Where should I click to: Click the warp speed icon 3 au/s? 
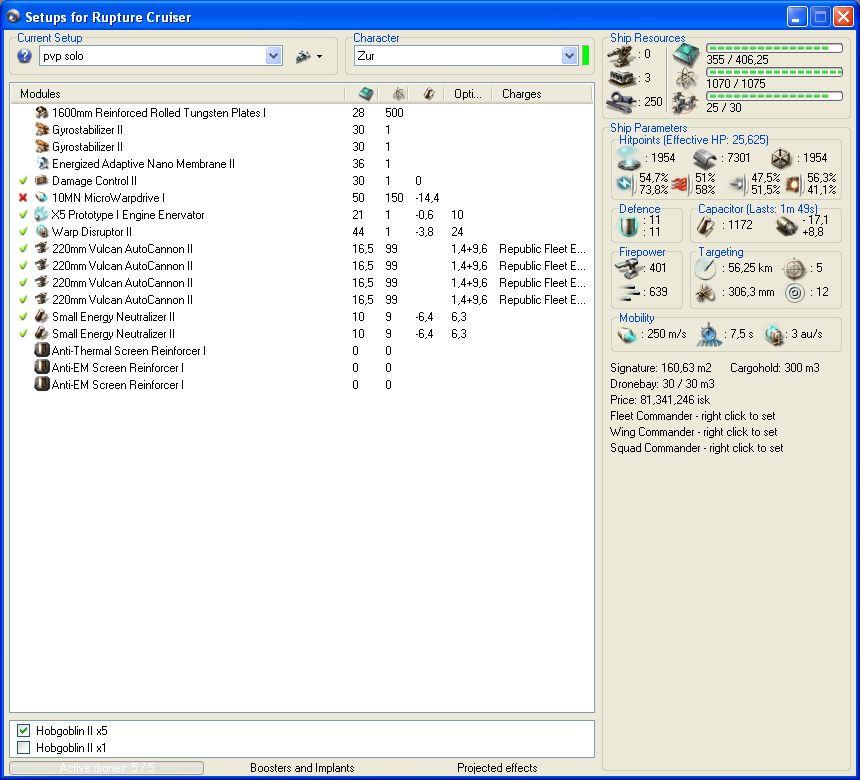point(774,335)
